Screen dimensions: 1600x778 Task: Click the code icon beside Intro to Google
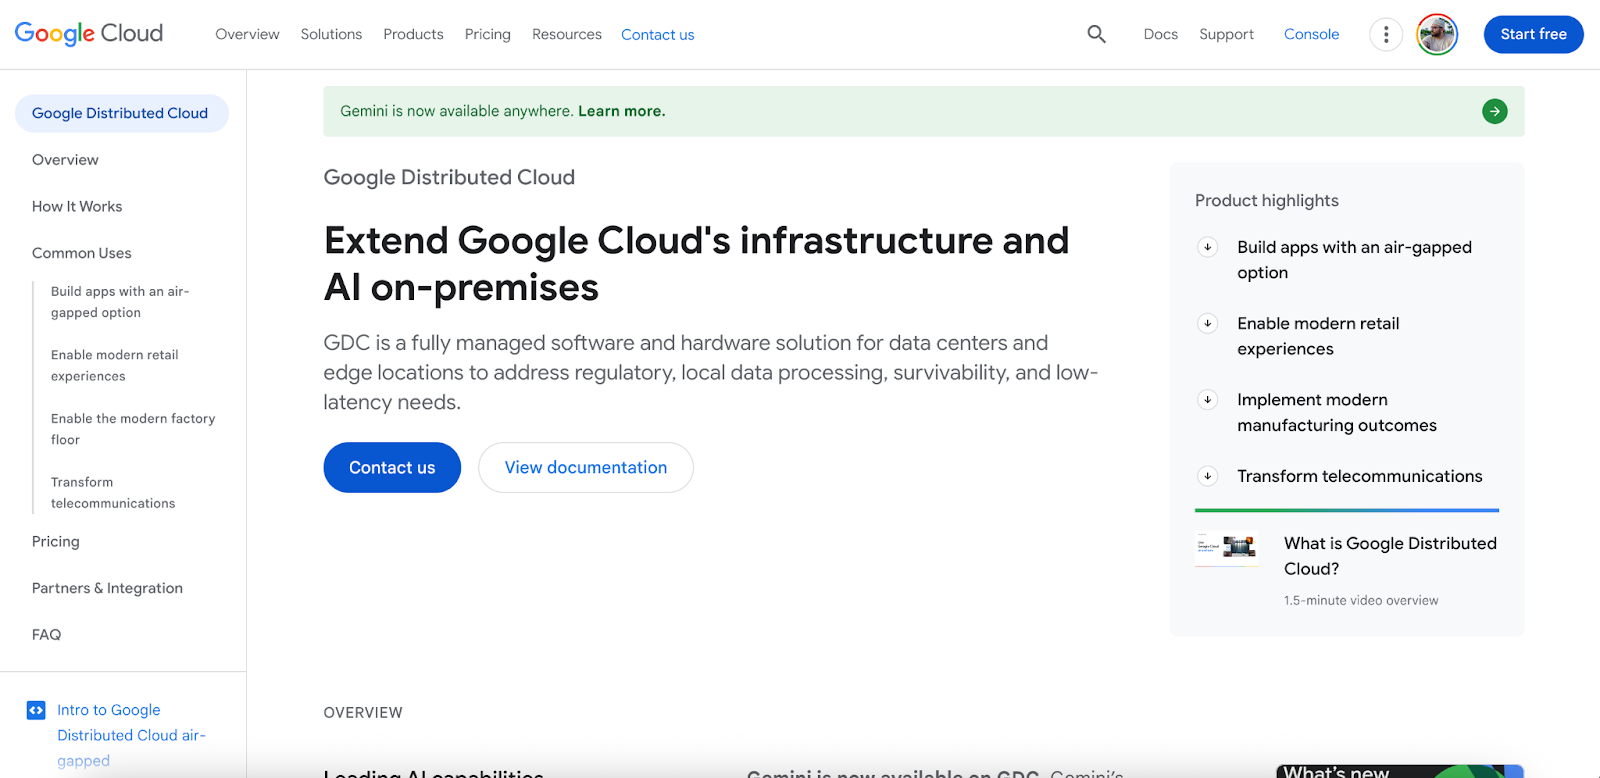coord(36,710)
